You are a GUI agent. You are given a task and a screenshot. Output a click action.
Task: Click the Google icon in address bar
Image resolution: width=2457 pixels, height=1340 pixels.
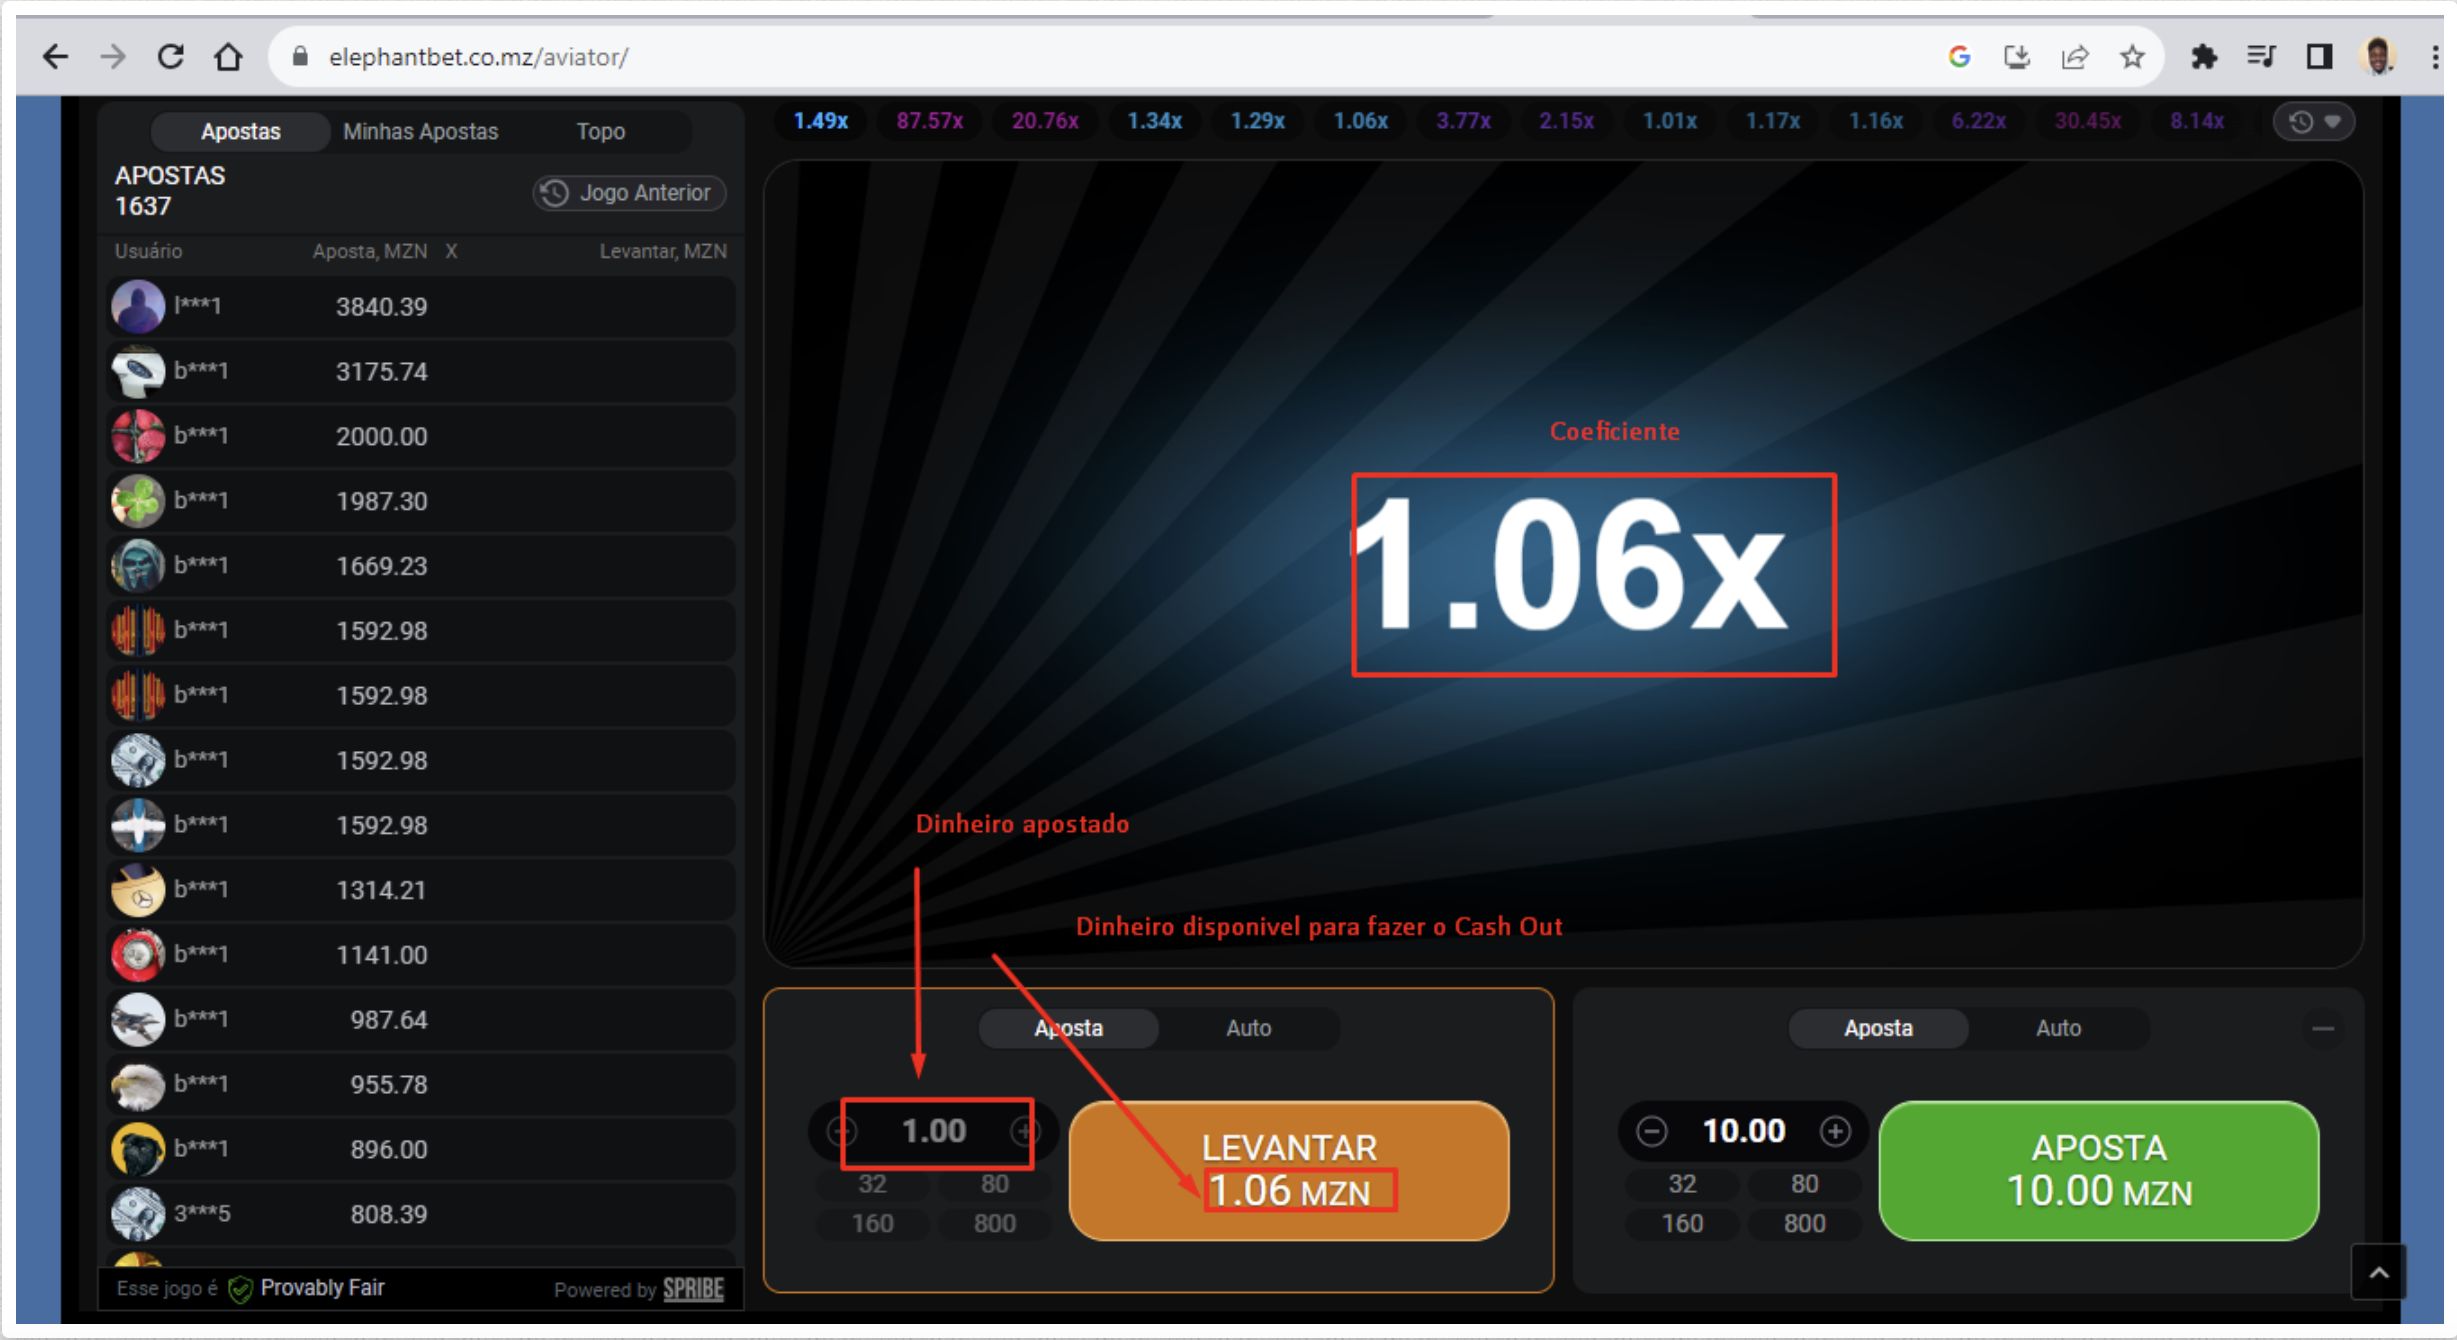click(x=1959, y=57)
